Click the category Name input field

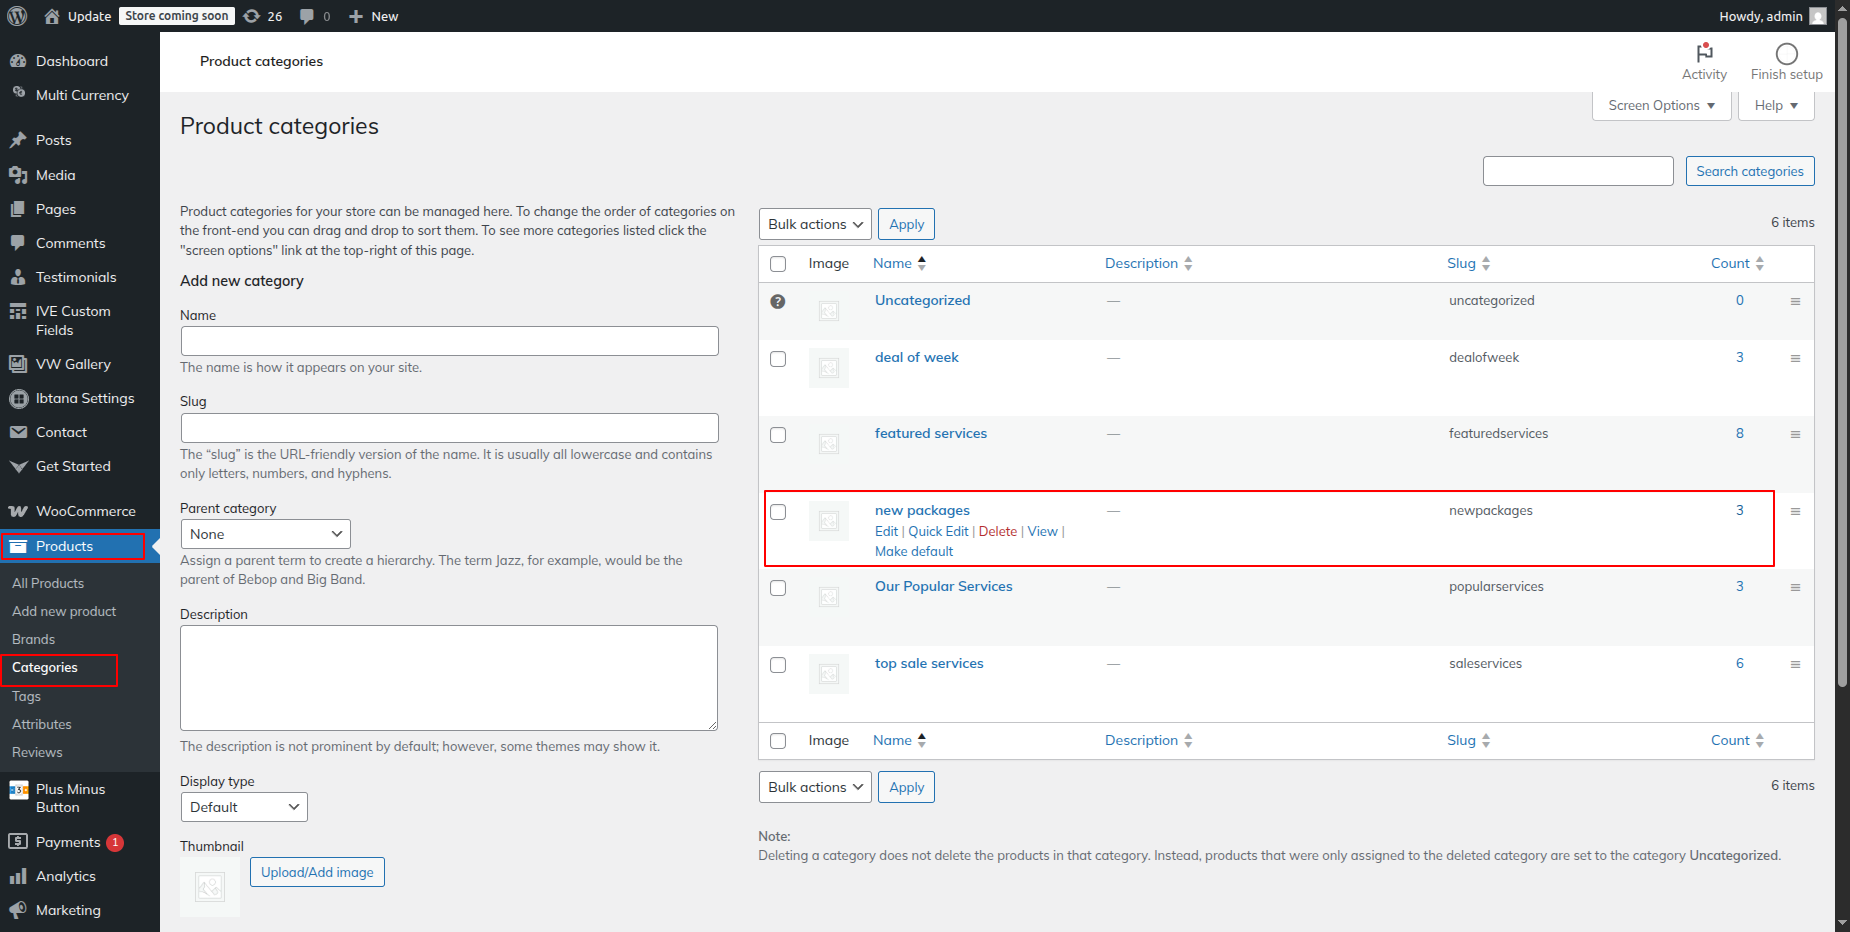coord(449,341)
